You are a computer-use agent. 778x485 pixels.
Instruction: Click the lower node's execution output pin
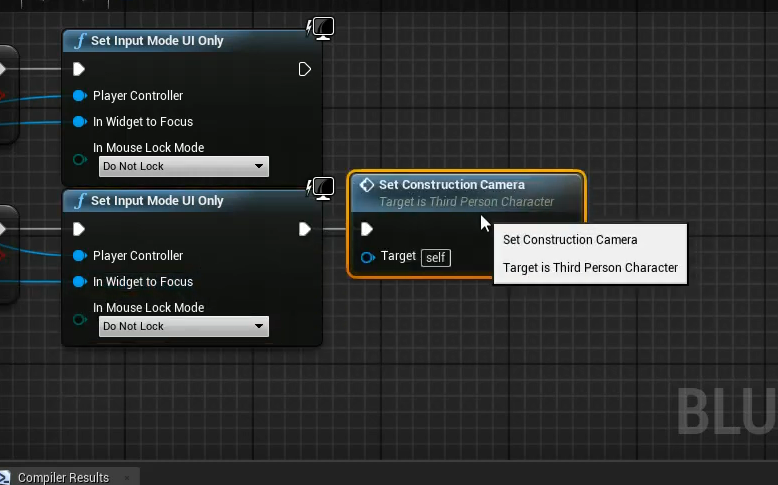point(305,229)
